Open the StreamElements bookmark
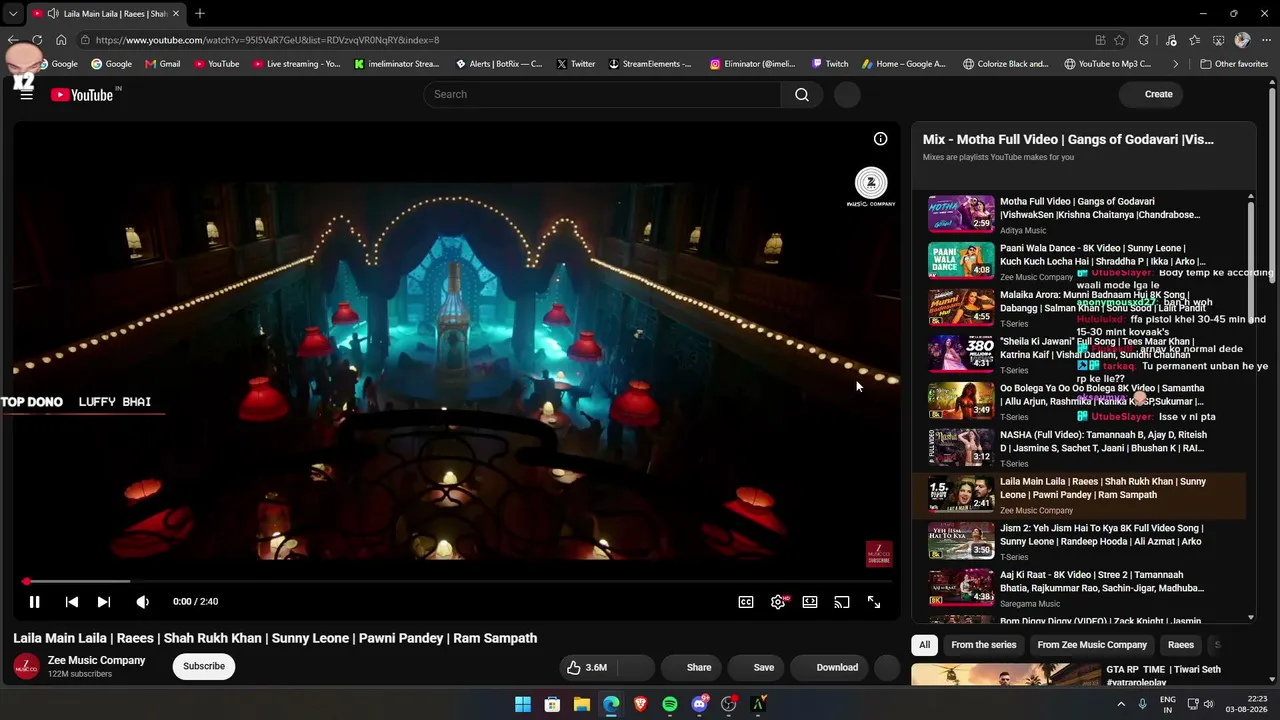 650,64
